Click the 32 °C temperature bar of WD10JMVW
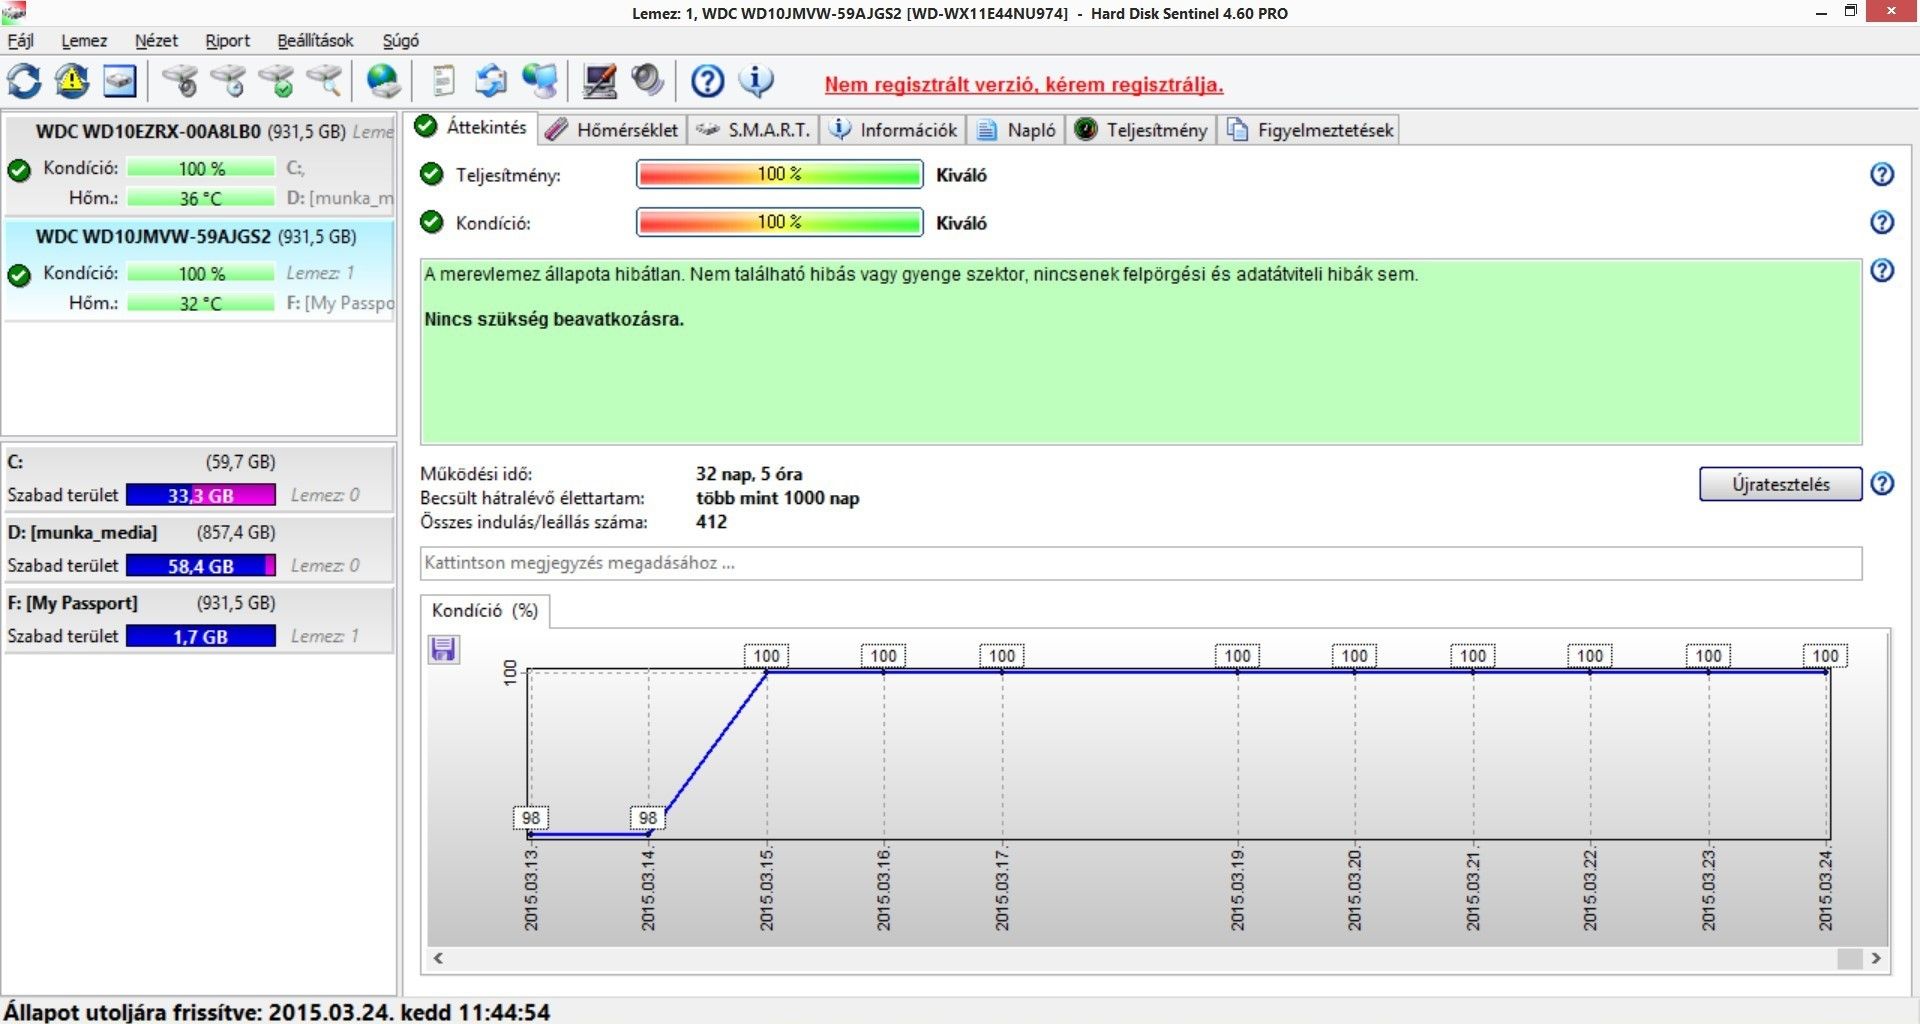 coord(201,303)
